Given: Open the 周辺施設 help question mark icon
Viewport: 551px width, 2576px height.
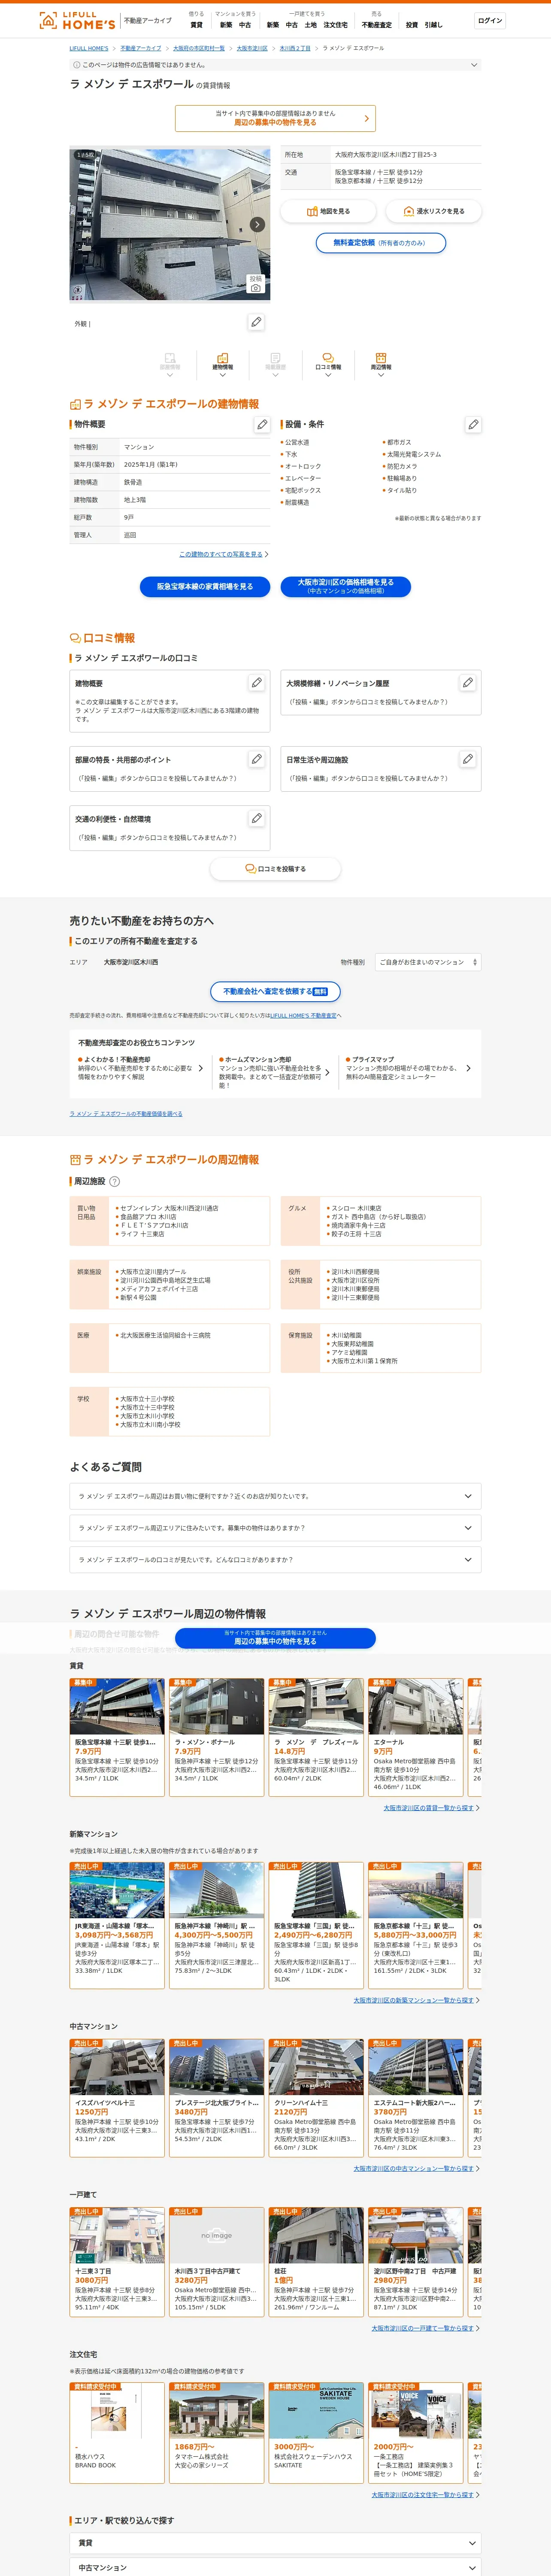Looking at the screenshot, I should (x=114, y=1181).
